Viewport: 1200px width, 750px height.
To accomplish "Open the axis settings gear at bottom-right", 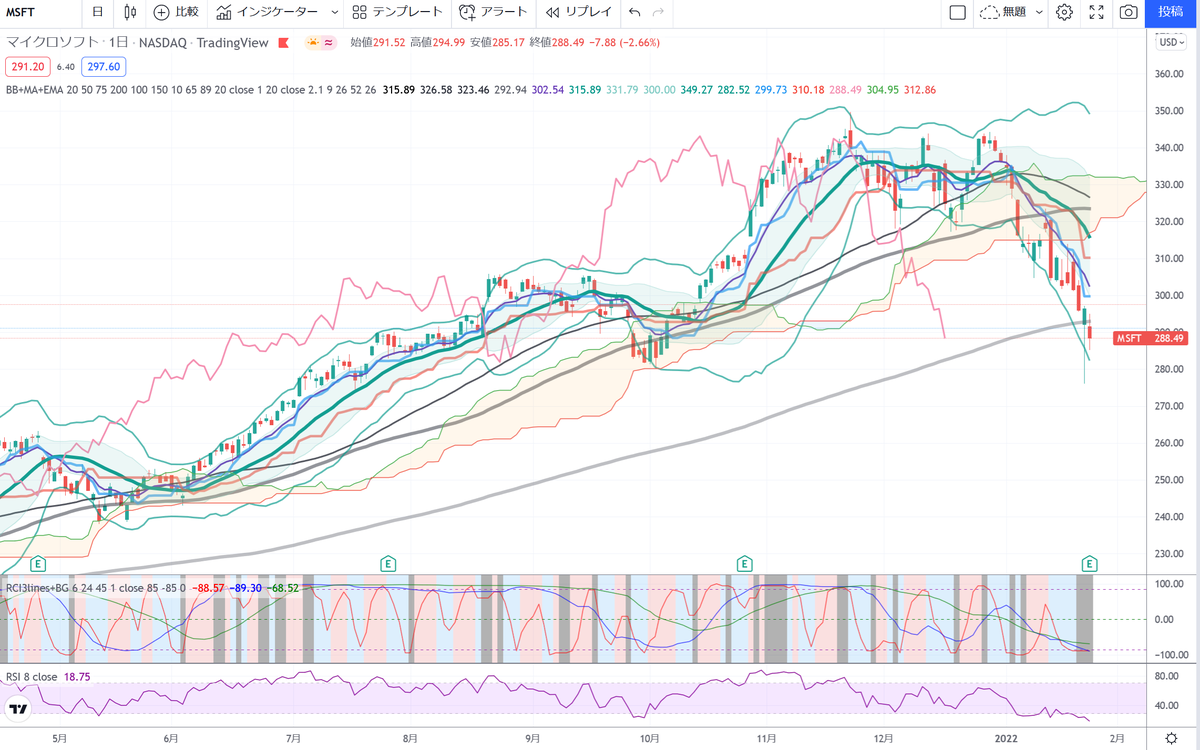I will [1169, 738].
